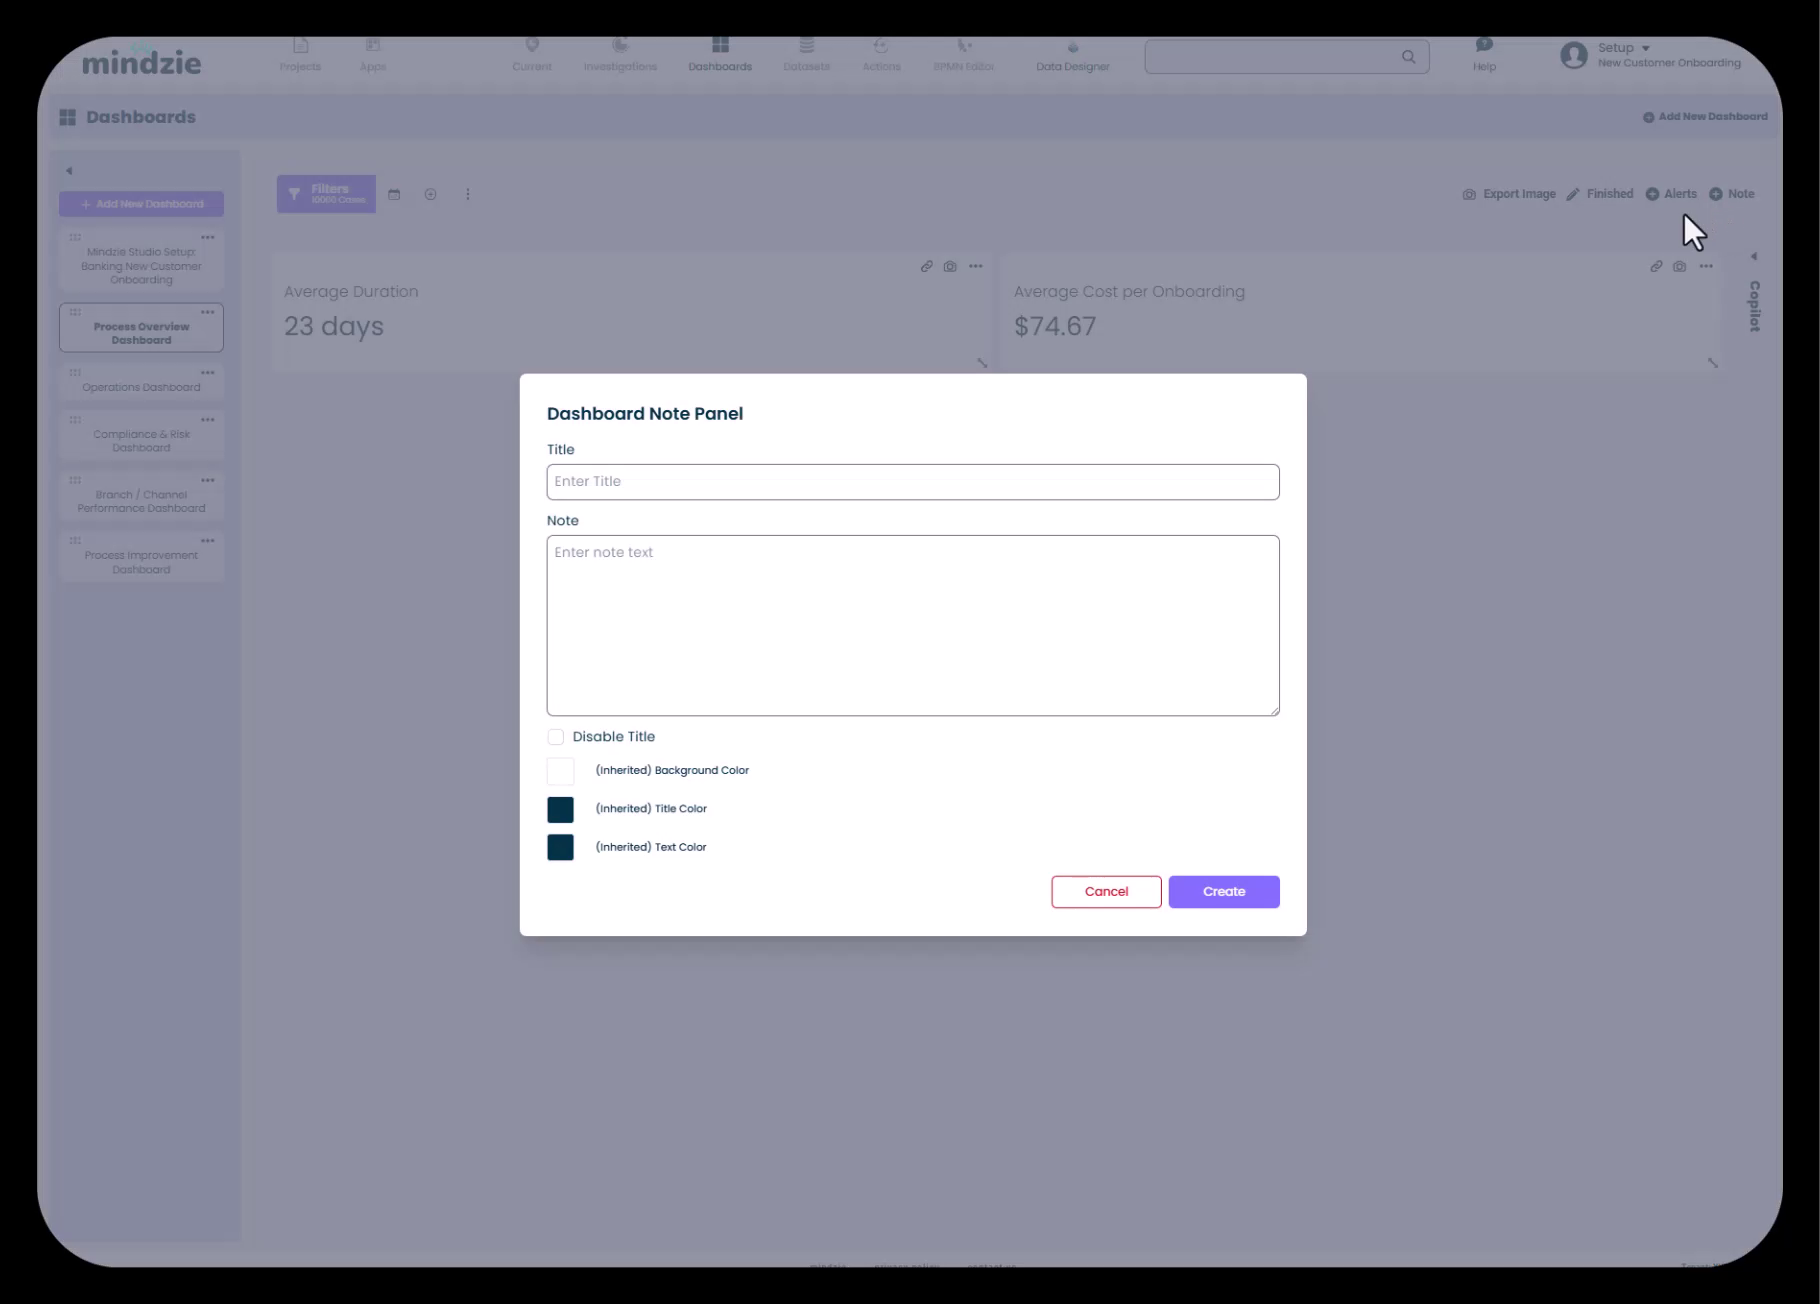Screen dimensions: 1820x1304
Task: Select Operations Dashboard in sidebar
Action: pyautogui.click(x=141, y=387)
